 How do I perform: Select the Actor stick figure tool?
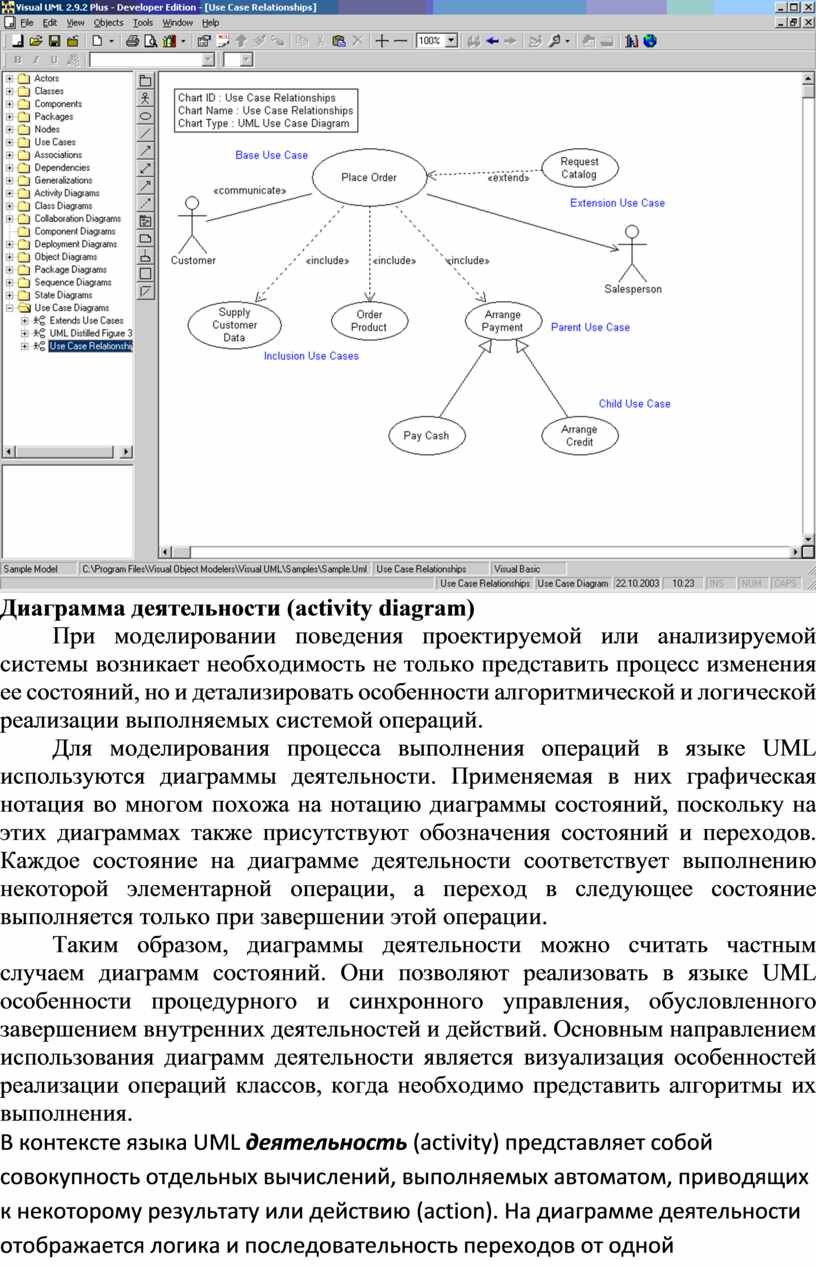click(x=146, y=98)
